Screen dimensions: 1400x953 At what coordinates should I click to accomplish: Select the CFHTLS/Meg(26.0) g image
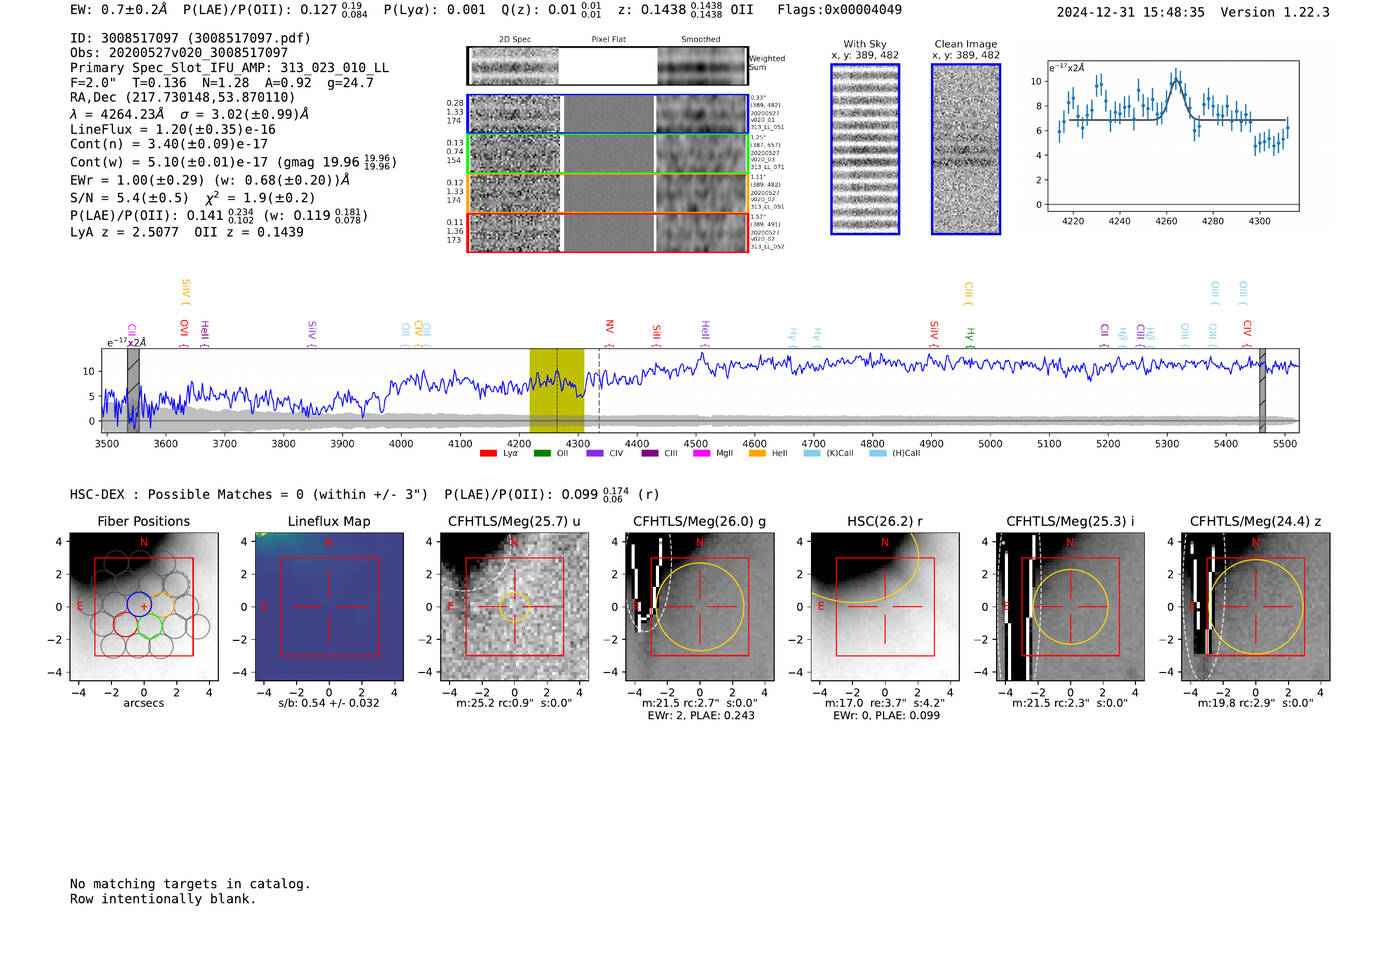pyautogui.click(x=700, y=607)
